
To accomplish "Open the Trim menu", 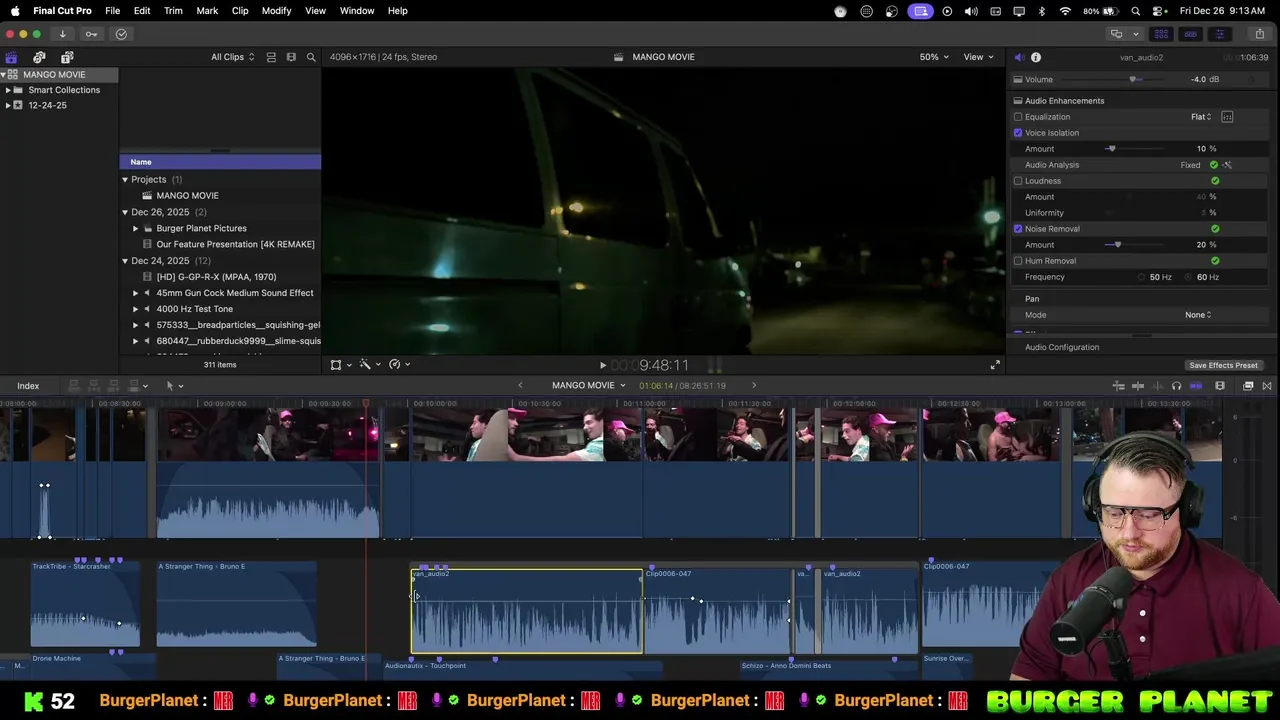I will pos(173,11).
